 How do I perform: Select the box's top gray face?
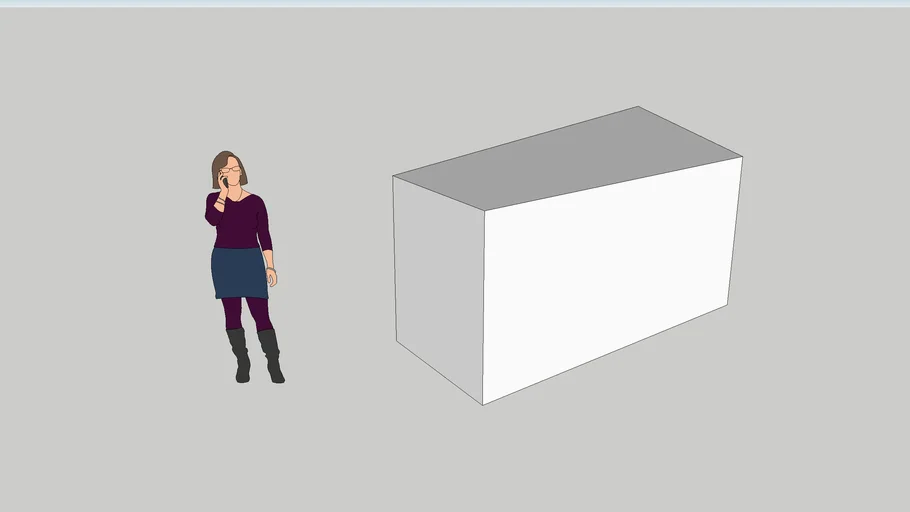click(x=568, y=158)
